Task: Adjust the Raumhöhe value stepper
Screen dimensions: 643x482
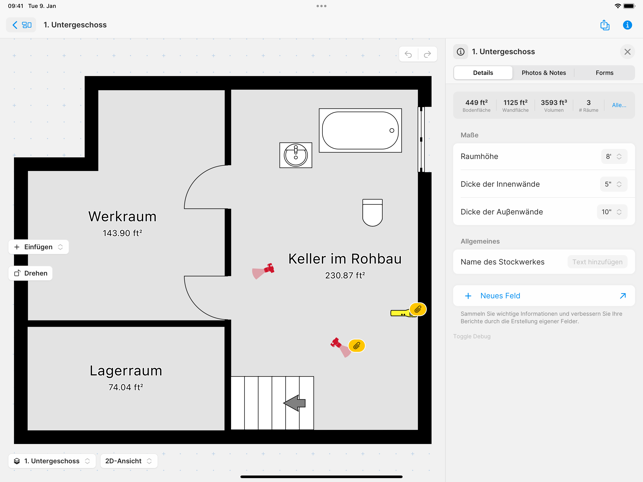Action: click(614, 156)
